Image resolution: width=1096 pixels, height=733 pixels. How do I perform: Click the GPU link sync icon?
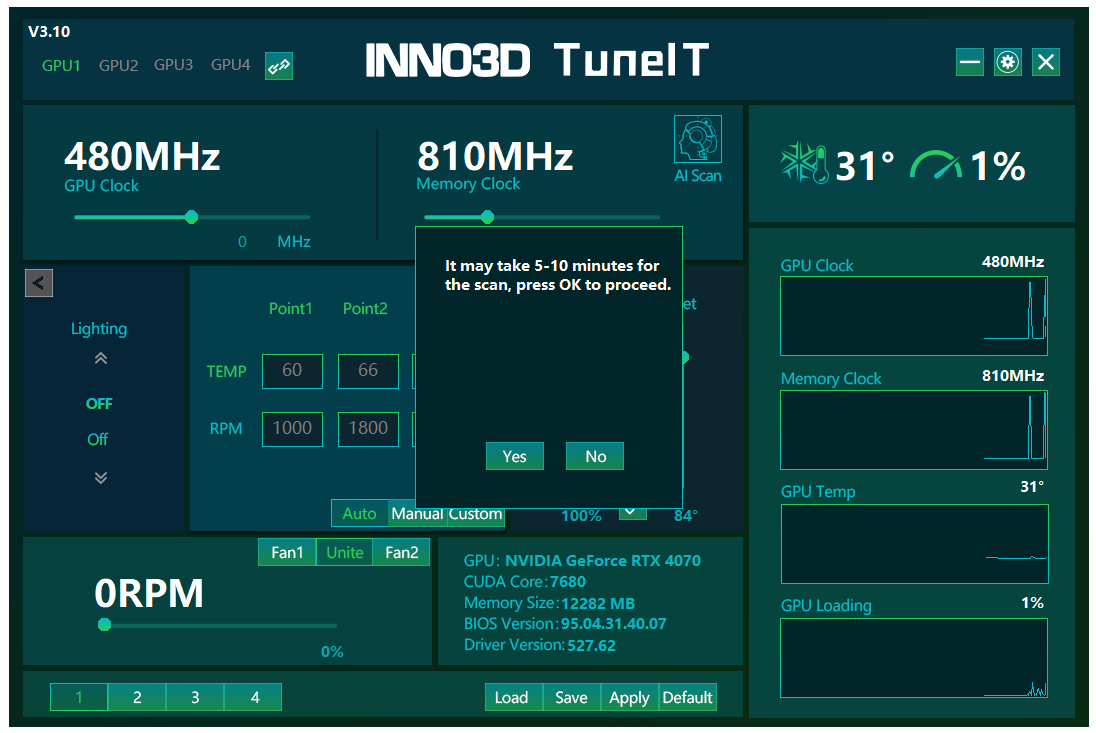pyautogui.click(x=279, y=66)
